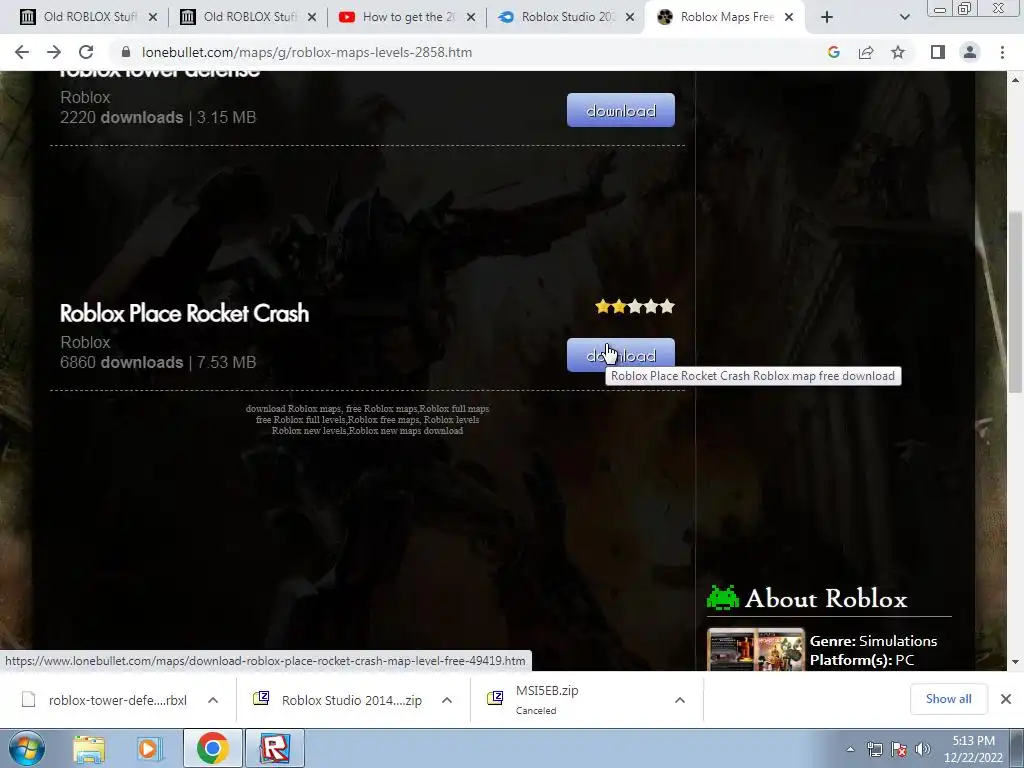Click the '2220 downloads | 3.15 MB' text
Screen dimensions: 1024x768
click(158, 118)
